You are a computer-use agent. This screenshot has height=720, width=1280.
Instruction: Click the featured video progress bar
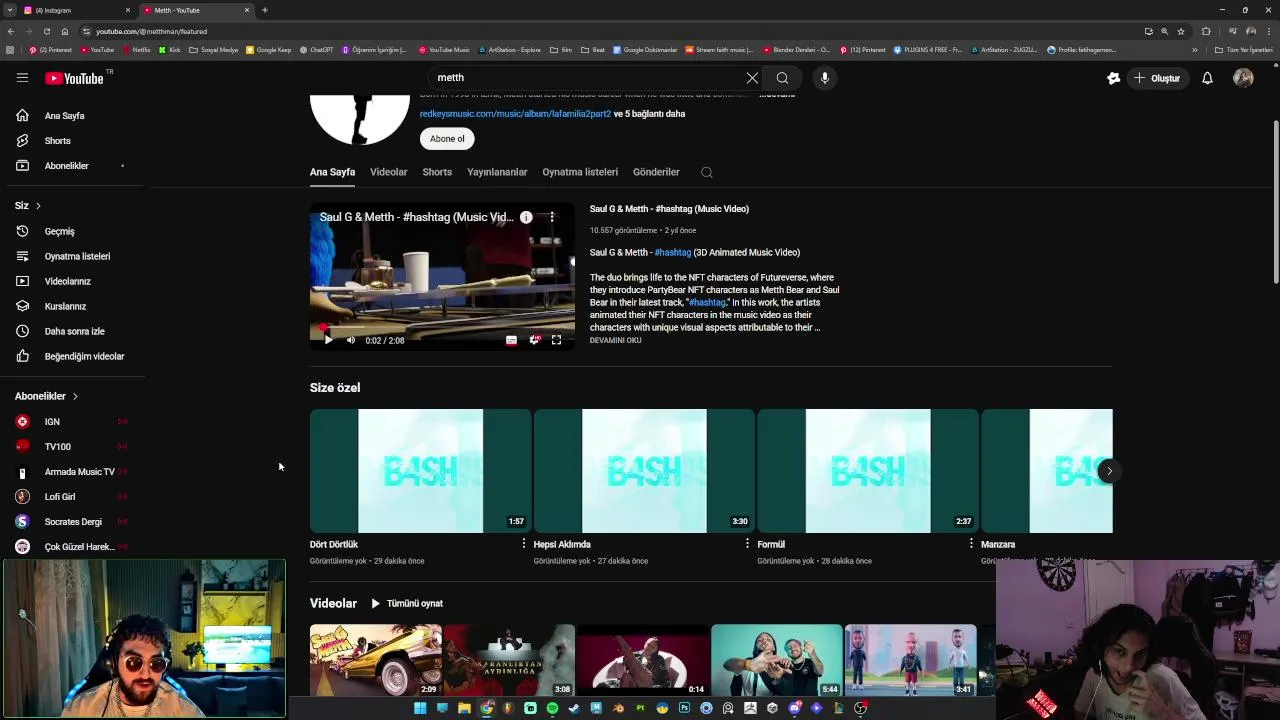[442, 327]
